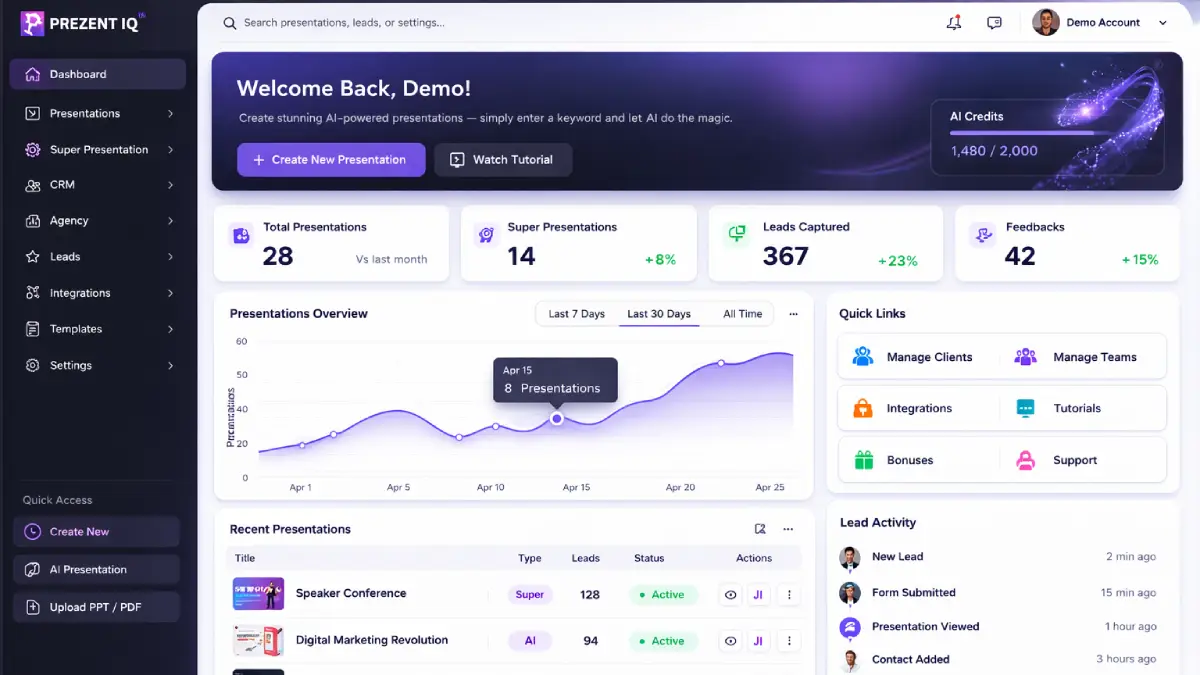Open the Demo Account dropdown arrow

click(x=1162, y=23)
